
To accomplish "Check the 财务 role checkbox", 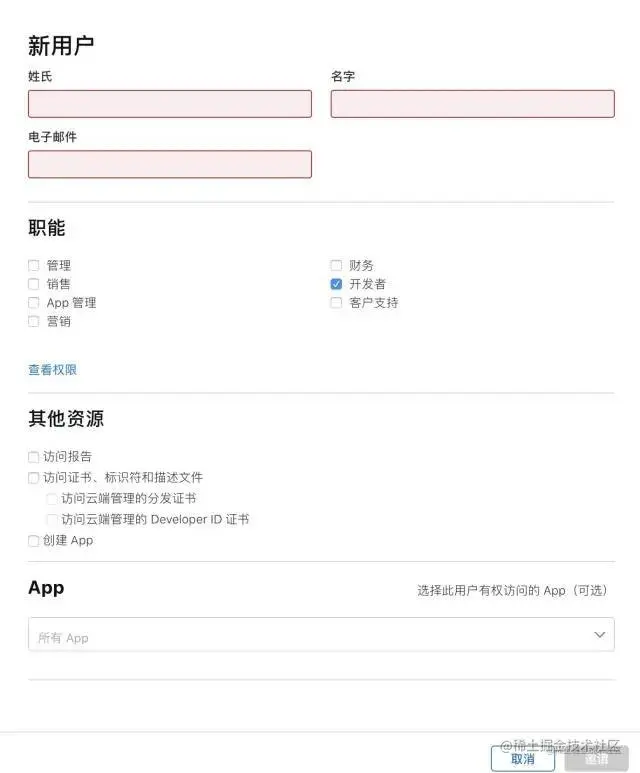I will pyautogui.click(x=336, y=266).
